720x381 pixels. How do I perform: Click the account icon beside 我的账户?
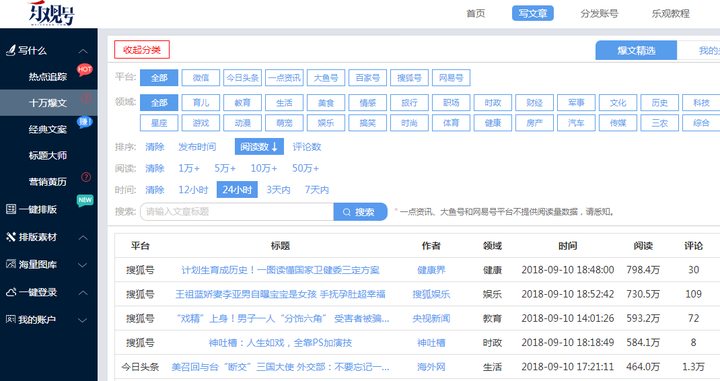tap(11, 319)
